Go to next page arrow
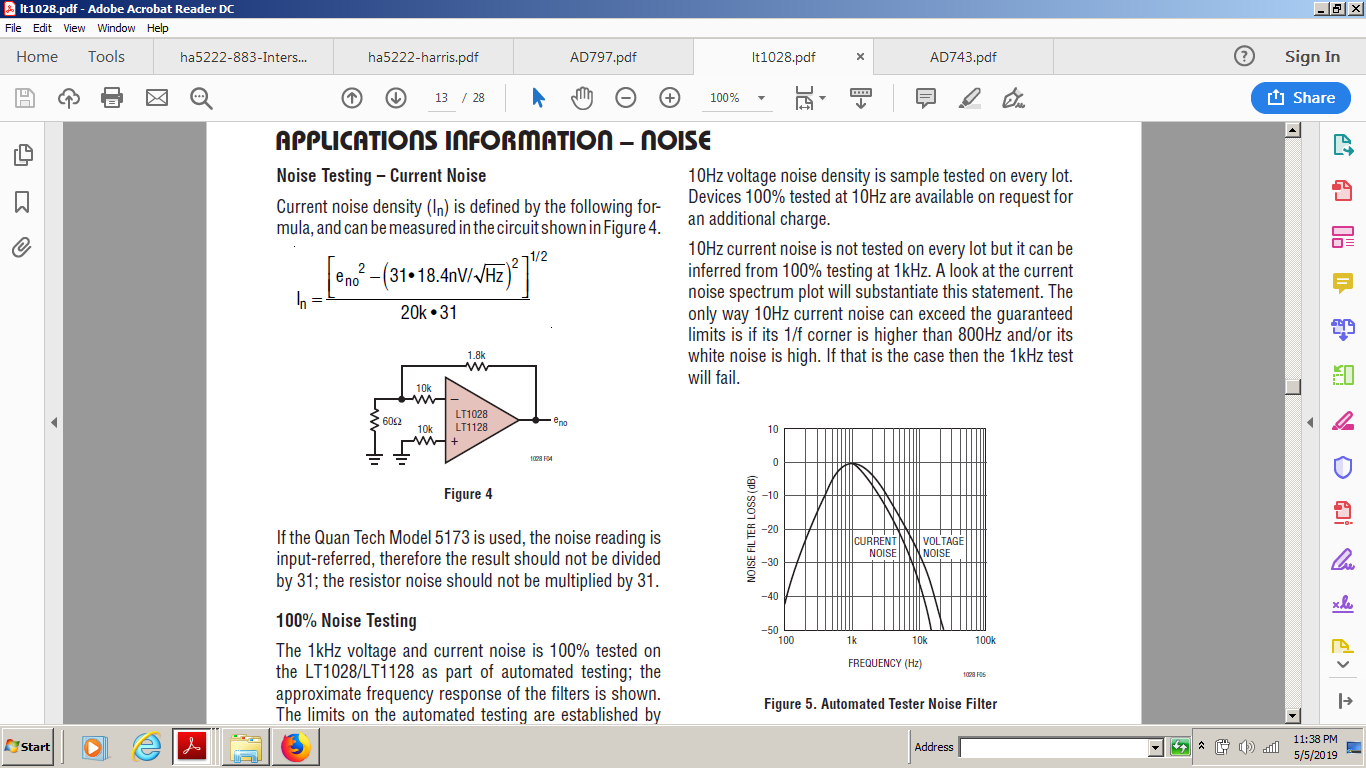 (x=396, y=98)
